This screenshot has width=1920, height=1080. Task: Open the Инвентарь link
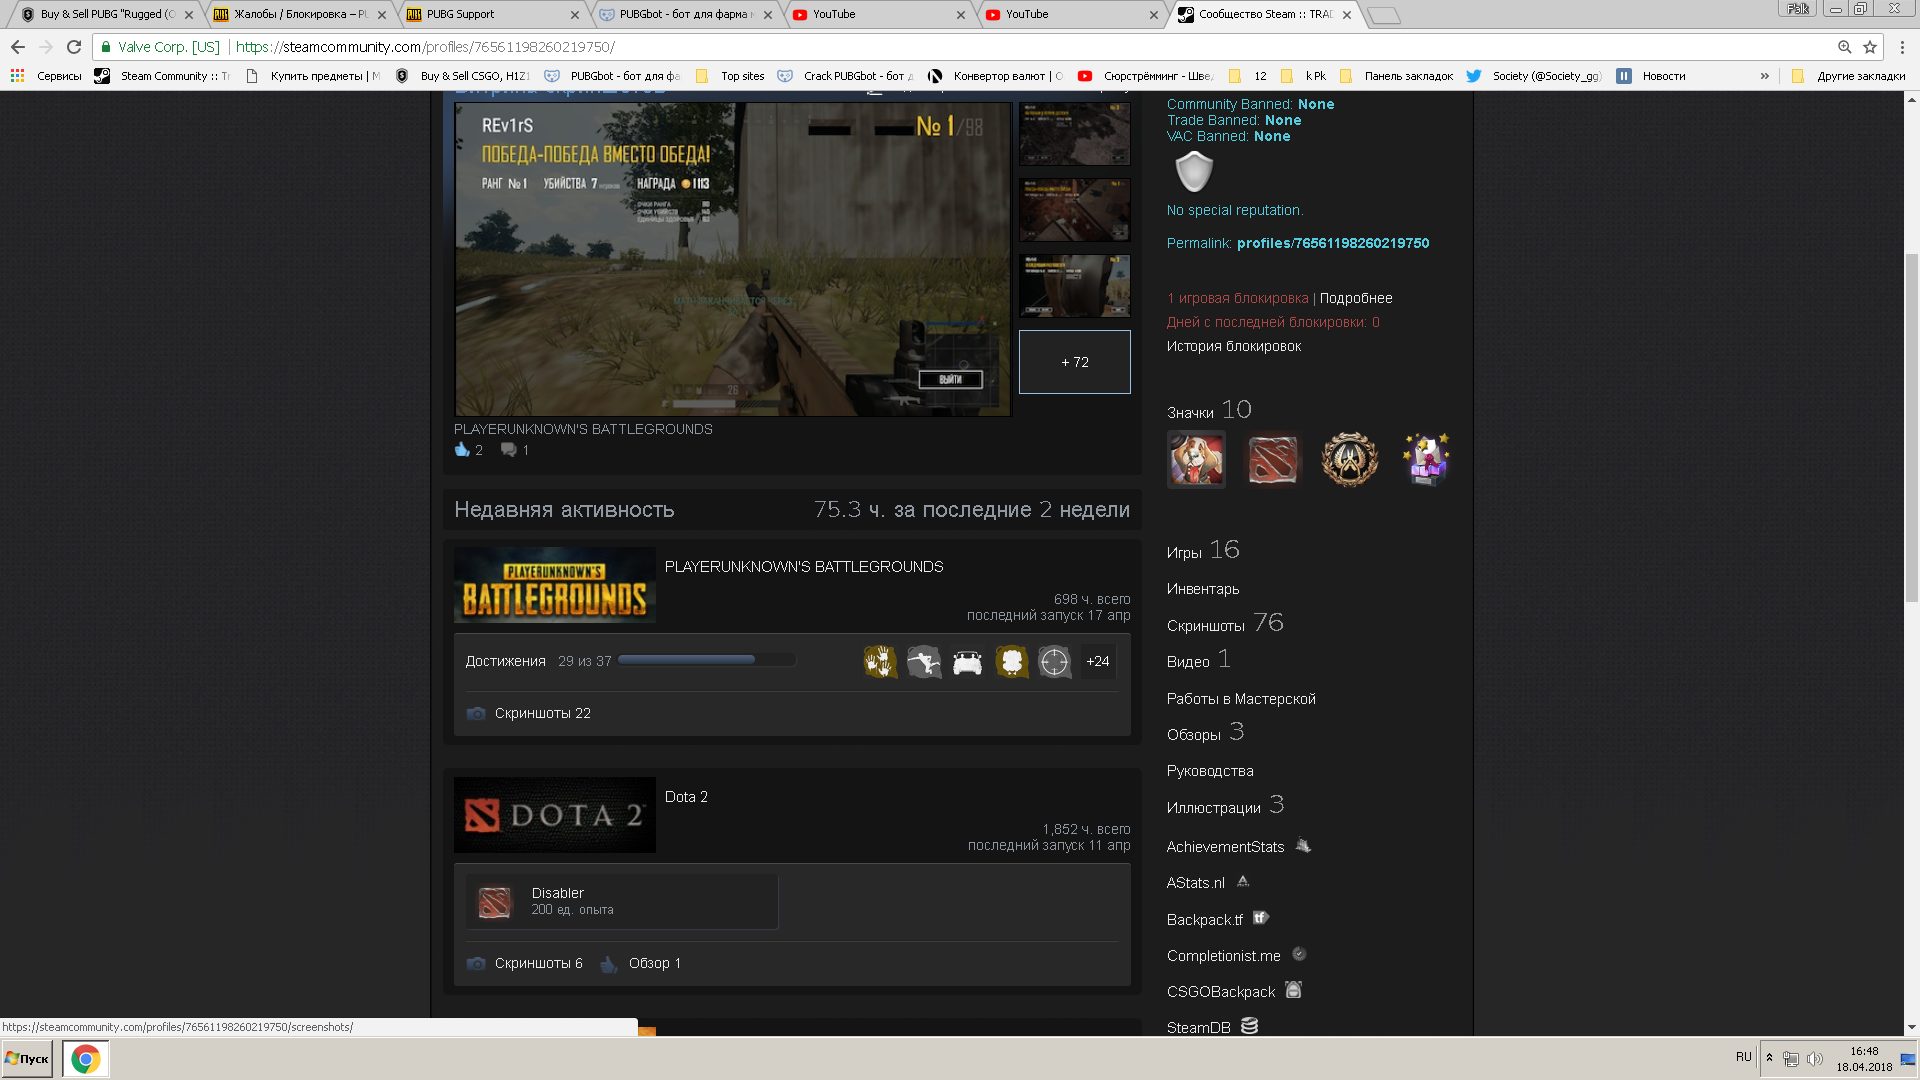pyautogui.click(x=1203, y=589)
